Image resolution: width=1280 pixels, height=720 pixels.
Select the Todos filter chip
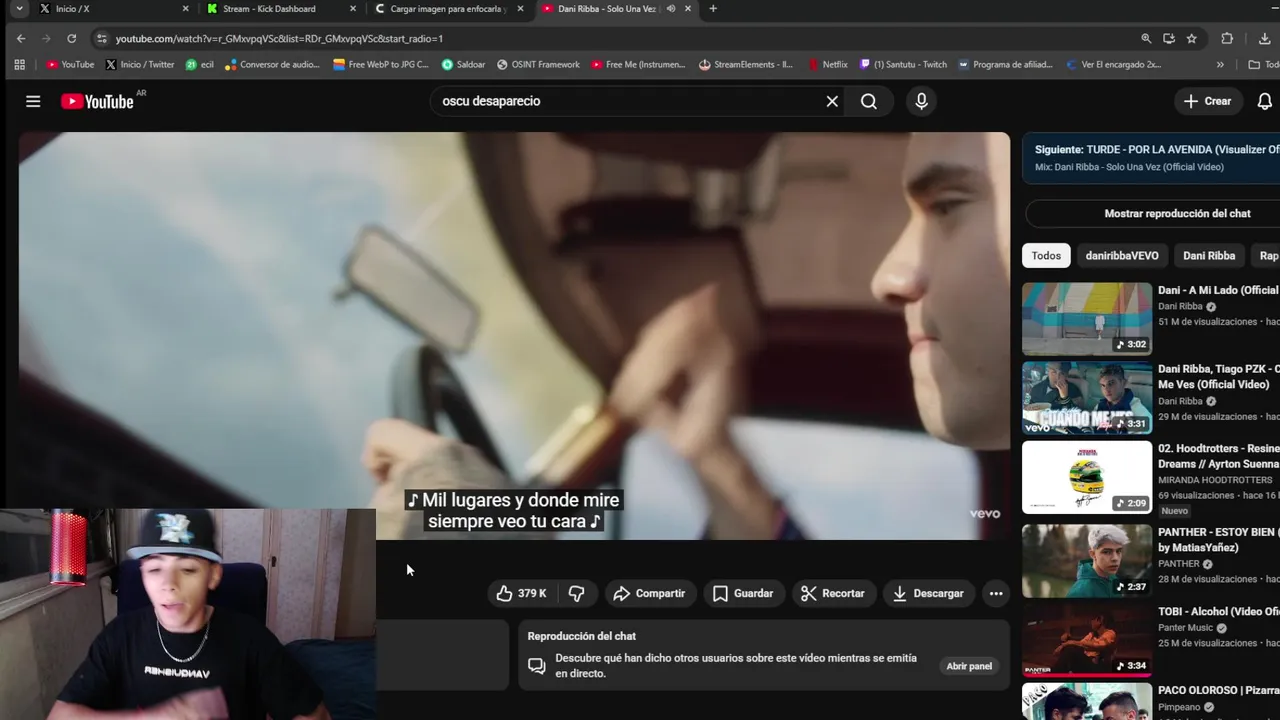pos(1046,255)
